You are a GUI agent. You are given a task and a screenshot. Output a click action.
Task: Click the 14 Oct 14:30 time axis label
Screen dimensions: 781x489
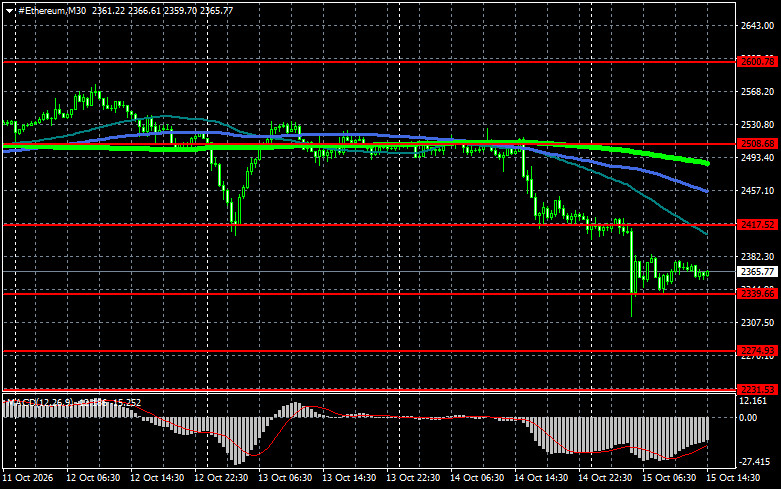point(541,478)
